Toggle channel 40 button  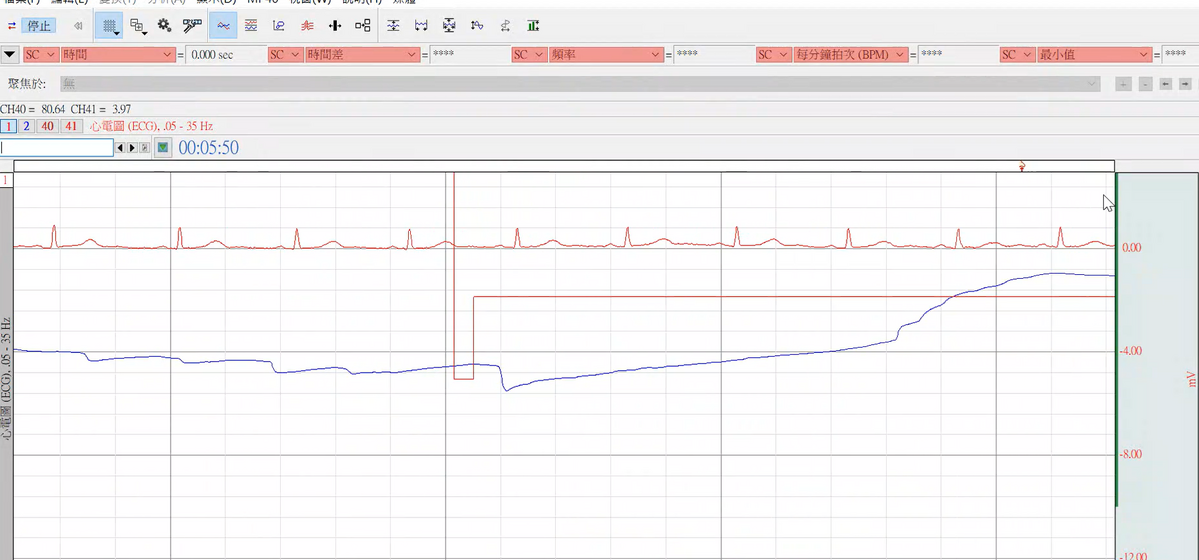pyautogui.click(x=48, y=126)
